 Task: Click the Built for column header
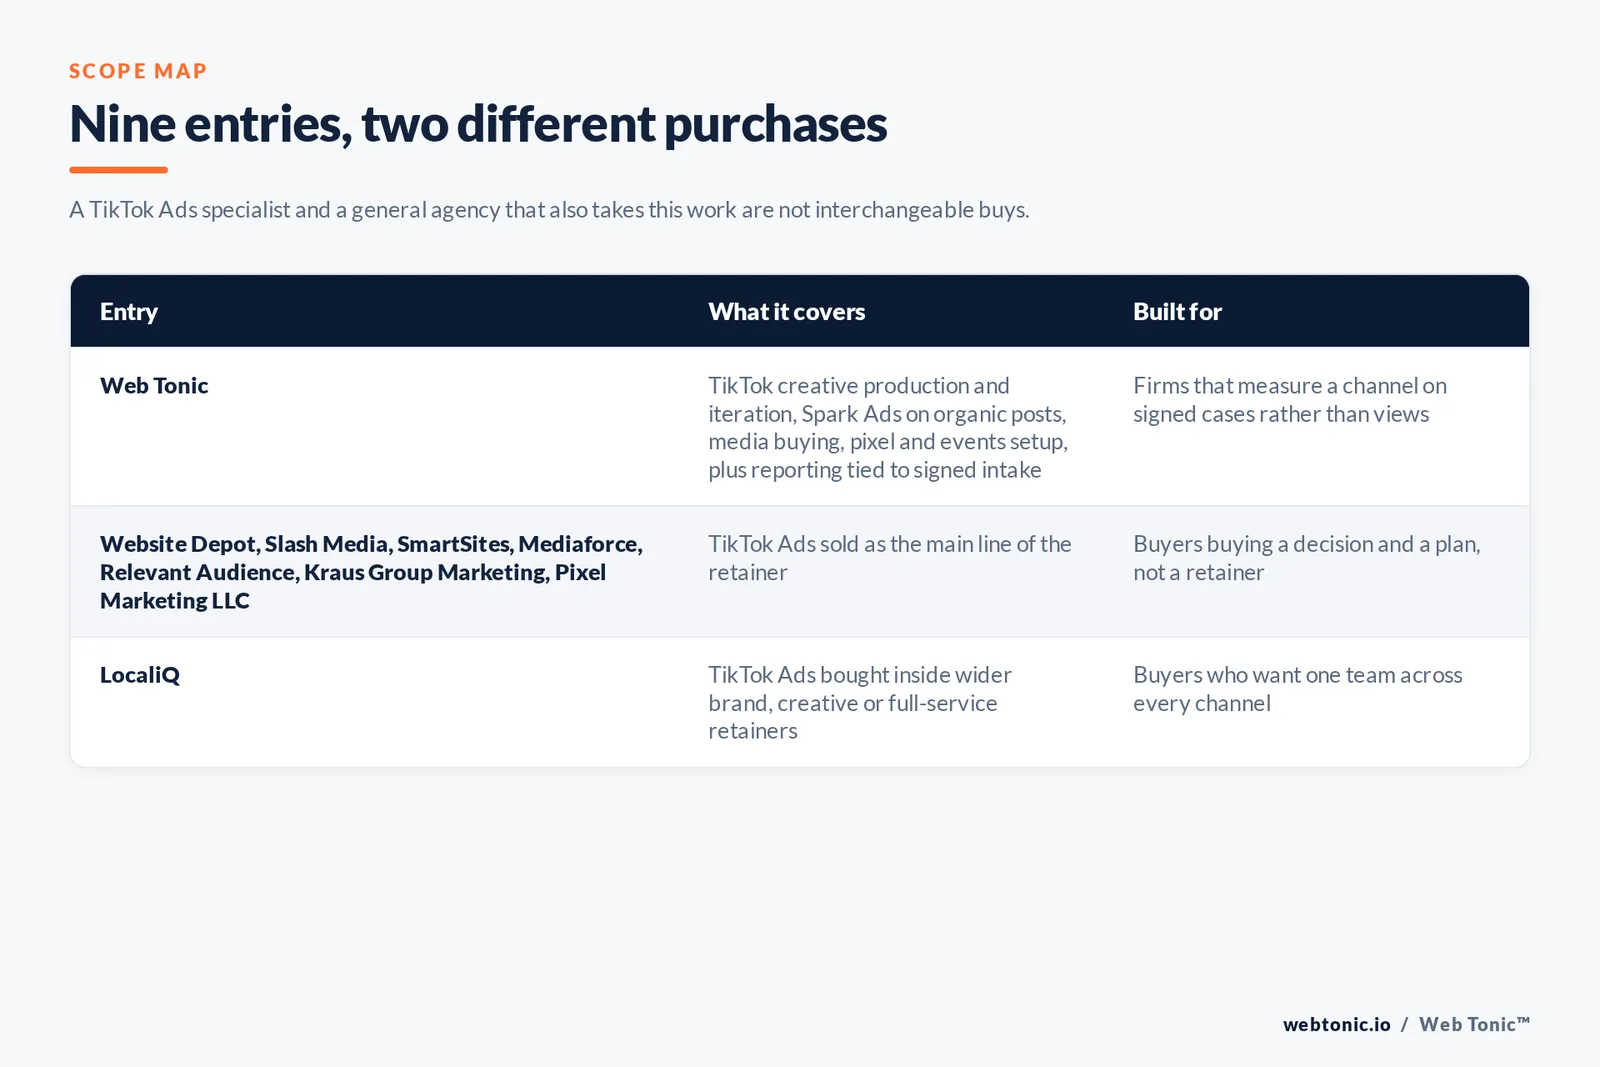tap(1177, 312)
